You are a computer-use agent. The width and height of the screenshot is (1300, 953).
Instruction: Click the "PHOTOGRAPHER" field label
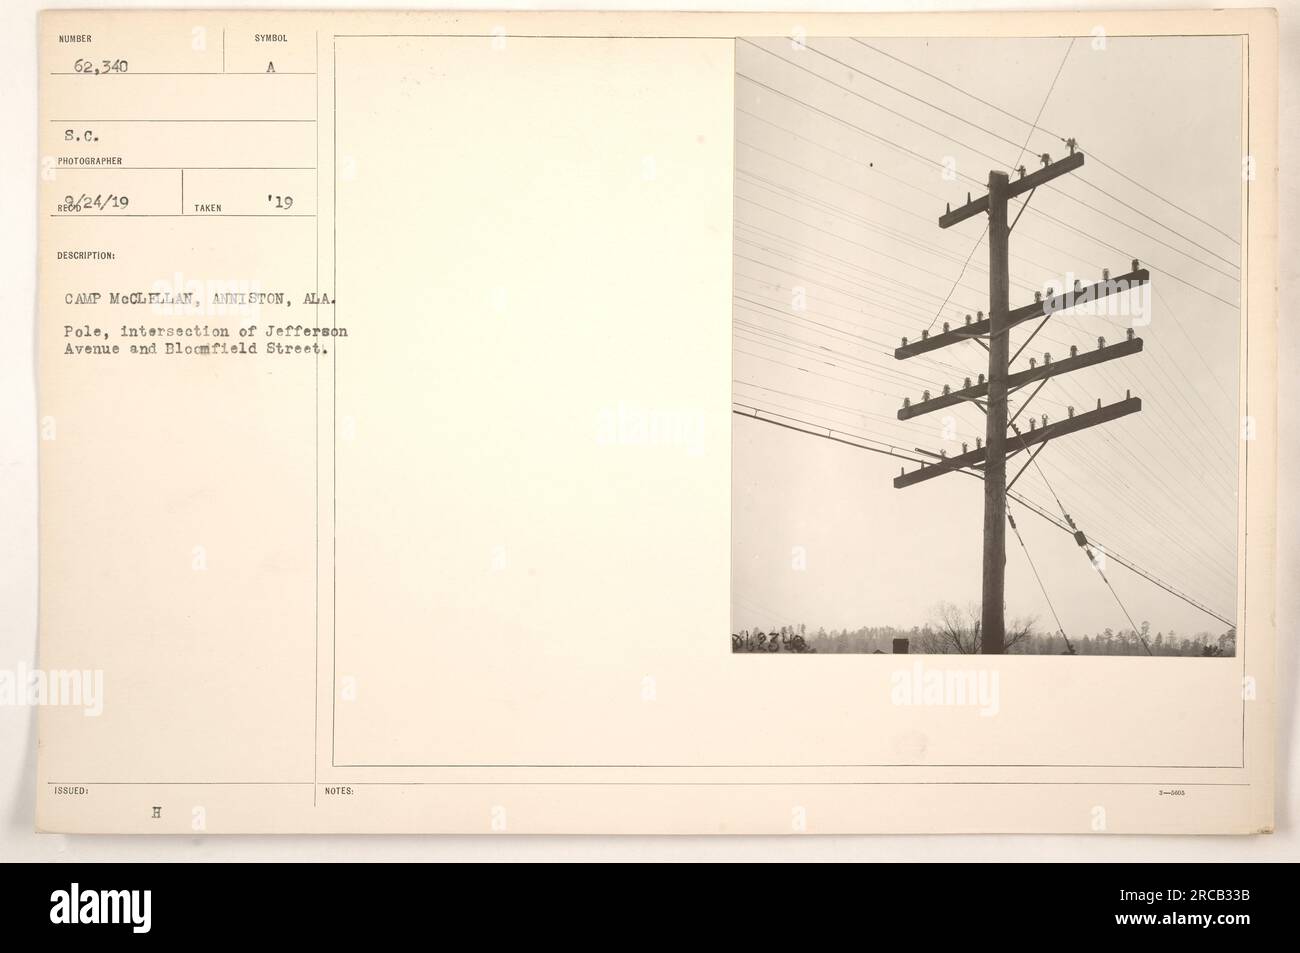90,160
